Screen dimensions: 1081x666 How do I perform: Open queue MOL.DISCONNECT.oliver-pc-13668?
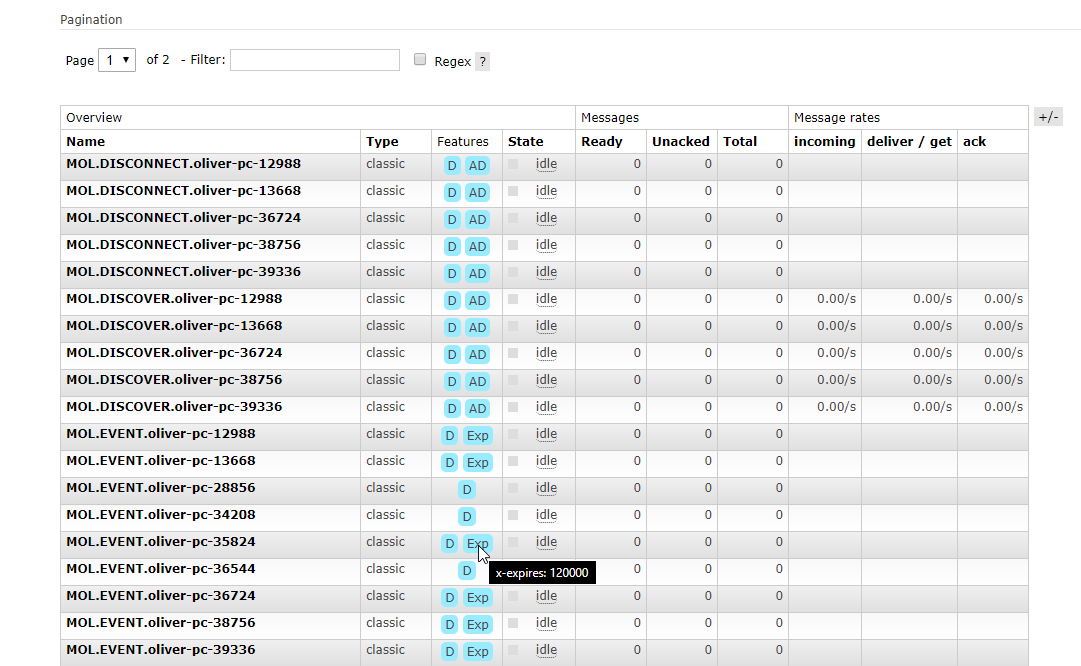(183, 191)
